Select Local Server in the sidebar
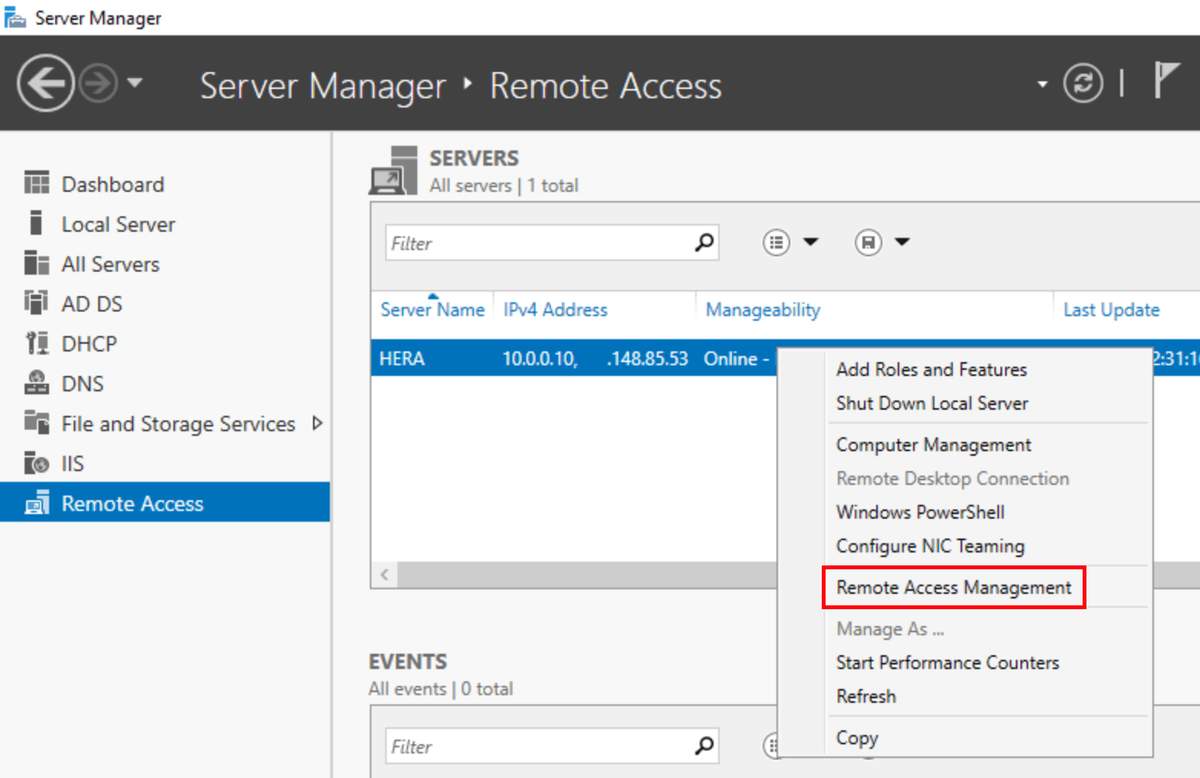 click(x=116, y=223)
